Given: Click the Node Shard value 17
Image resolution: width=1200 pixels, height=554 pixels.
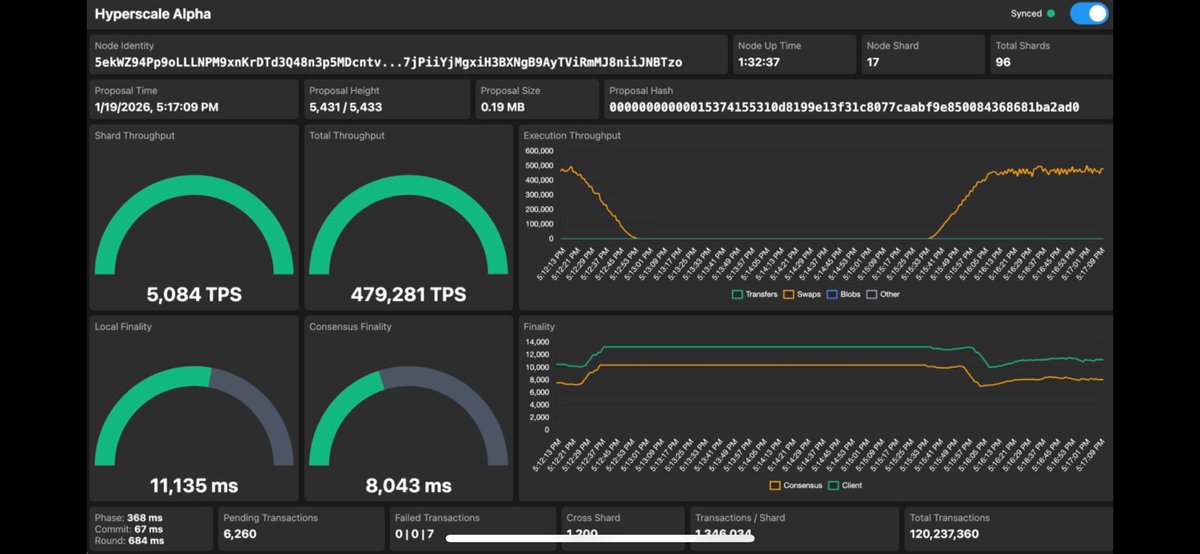Looking at the screenshot, I should (873, 62).
